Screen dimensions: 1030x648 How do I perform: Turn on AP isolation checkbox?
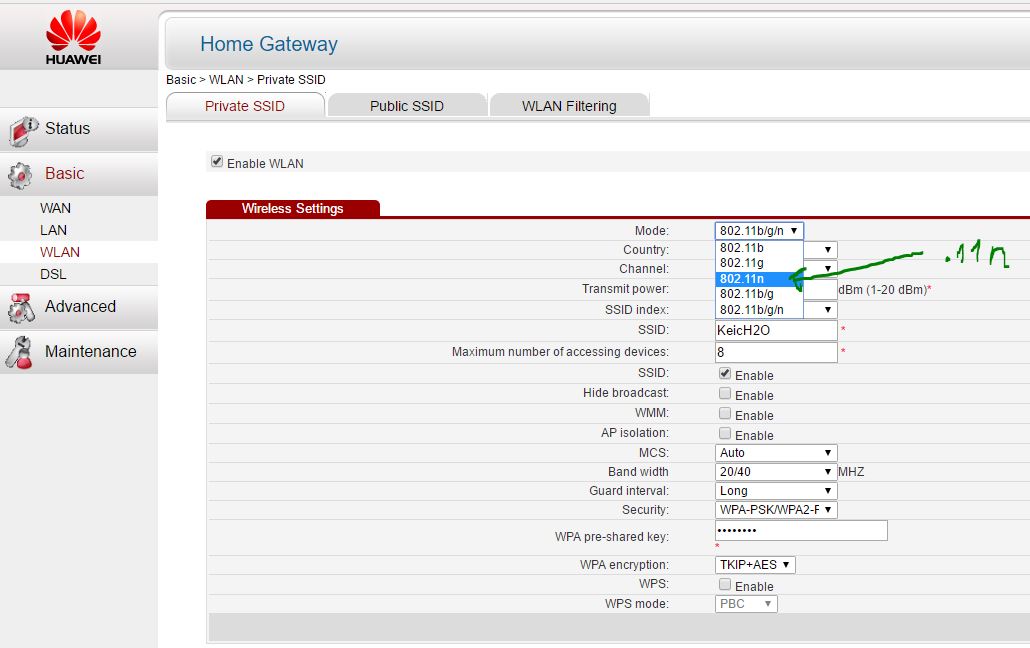[x=725, y=434]
